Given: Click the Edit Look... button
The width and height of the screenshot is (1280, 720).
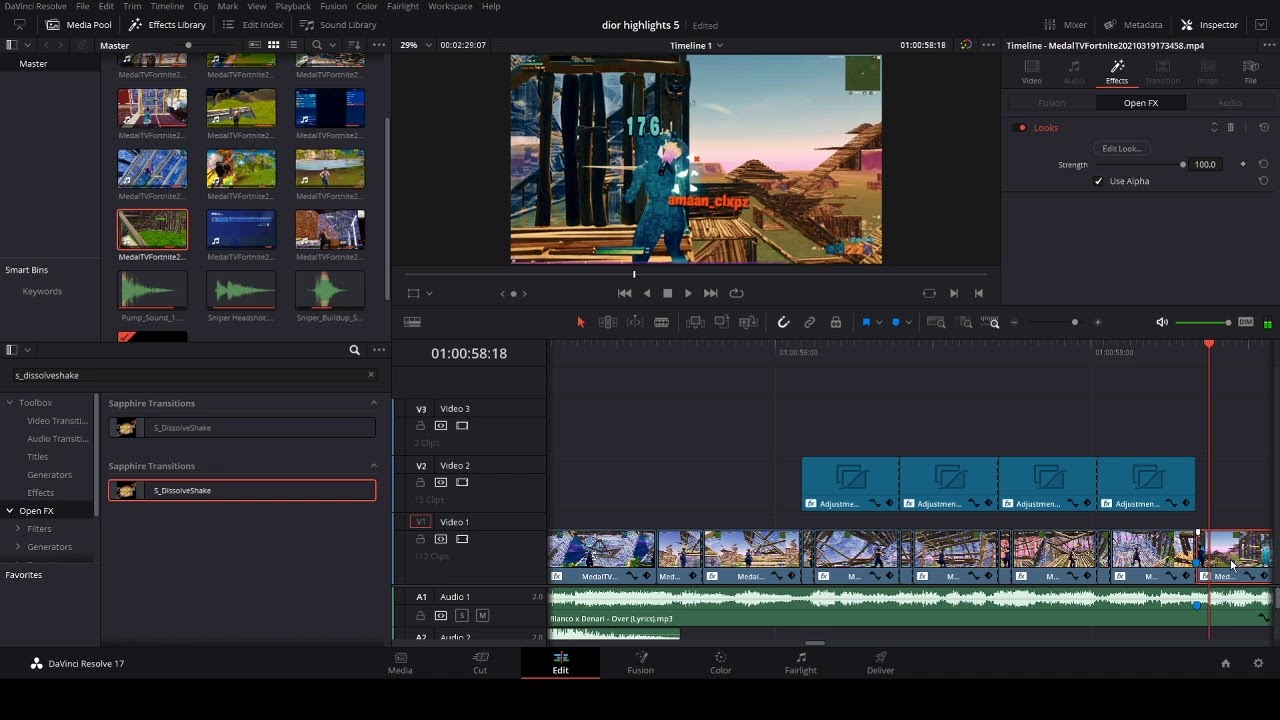Looking at the screenshot, I should [1122, 148].
